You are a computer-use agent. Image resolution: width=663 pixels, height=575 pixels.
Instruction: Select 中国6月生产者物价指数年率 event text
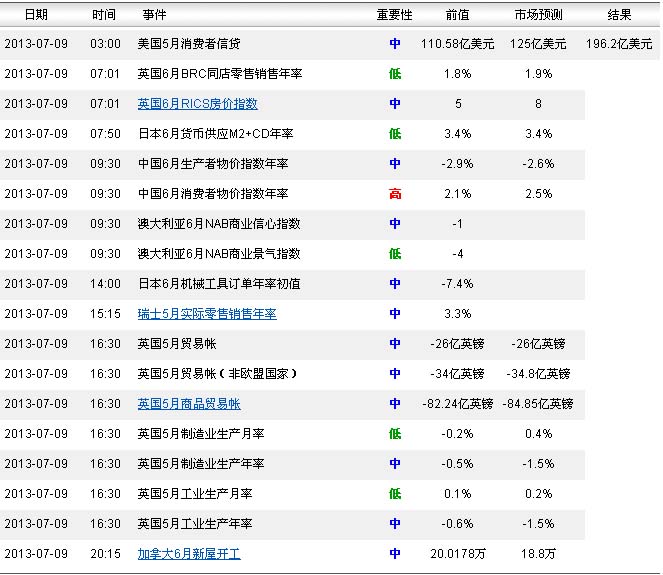(213, 164)
